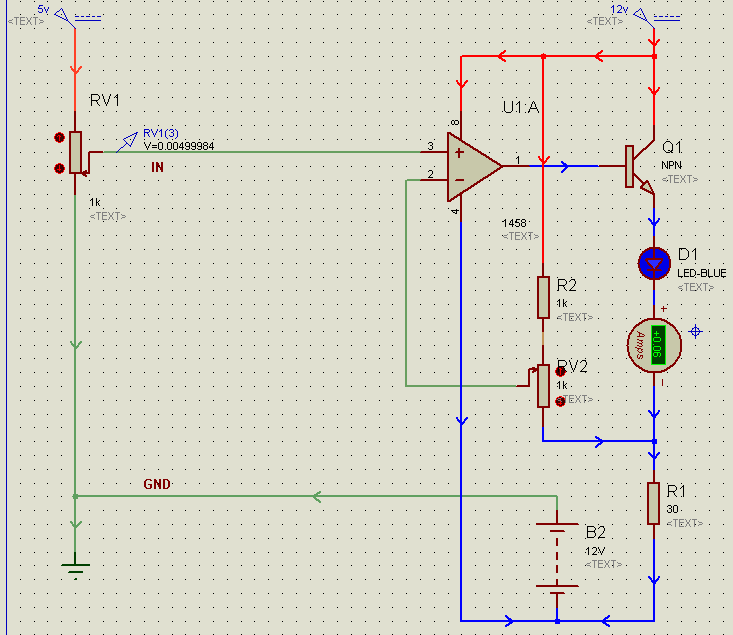
Task: Select the ground symbol under RV1
Action: (75, 567)
